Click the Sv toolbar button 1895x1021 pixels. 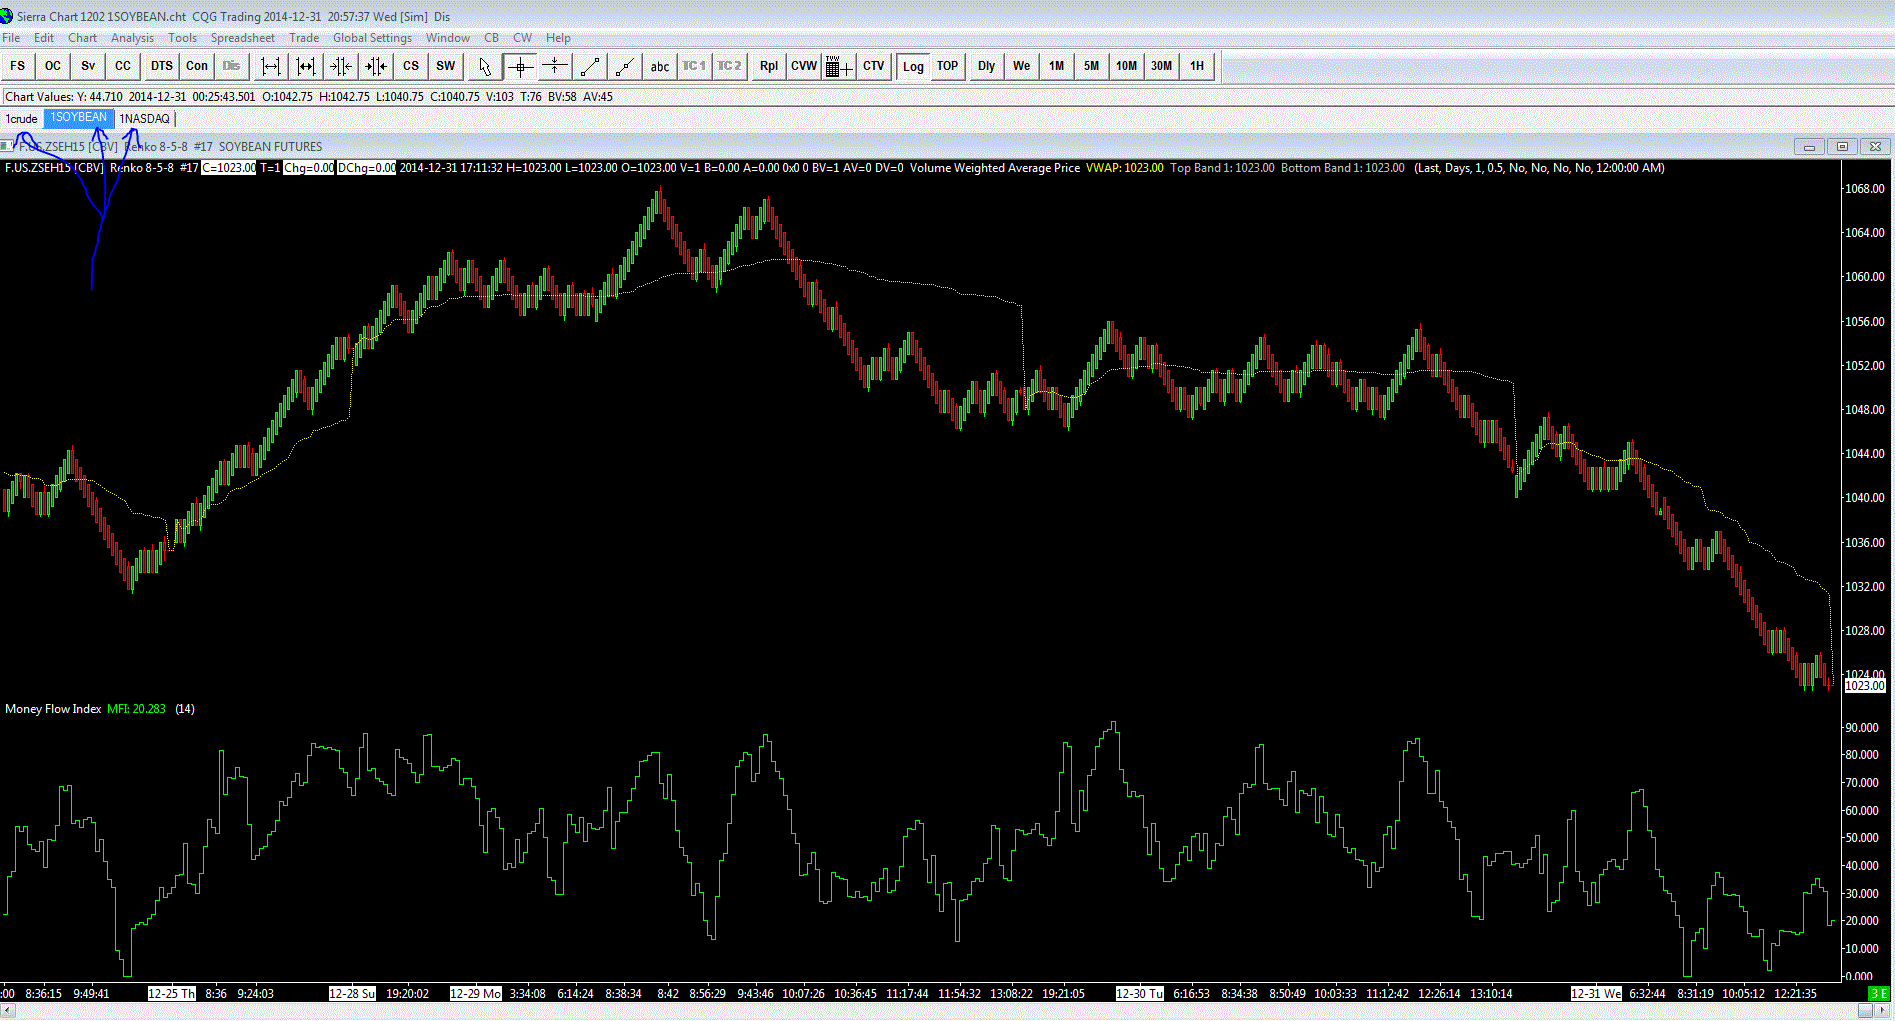point(88,66)
